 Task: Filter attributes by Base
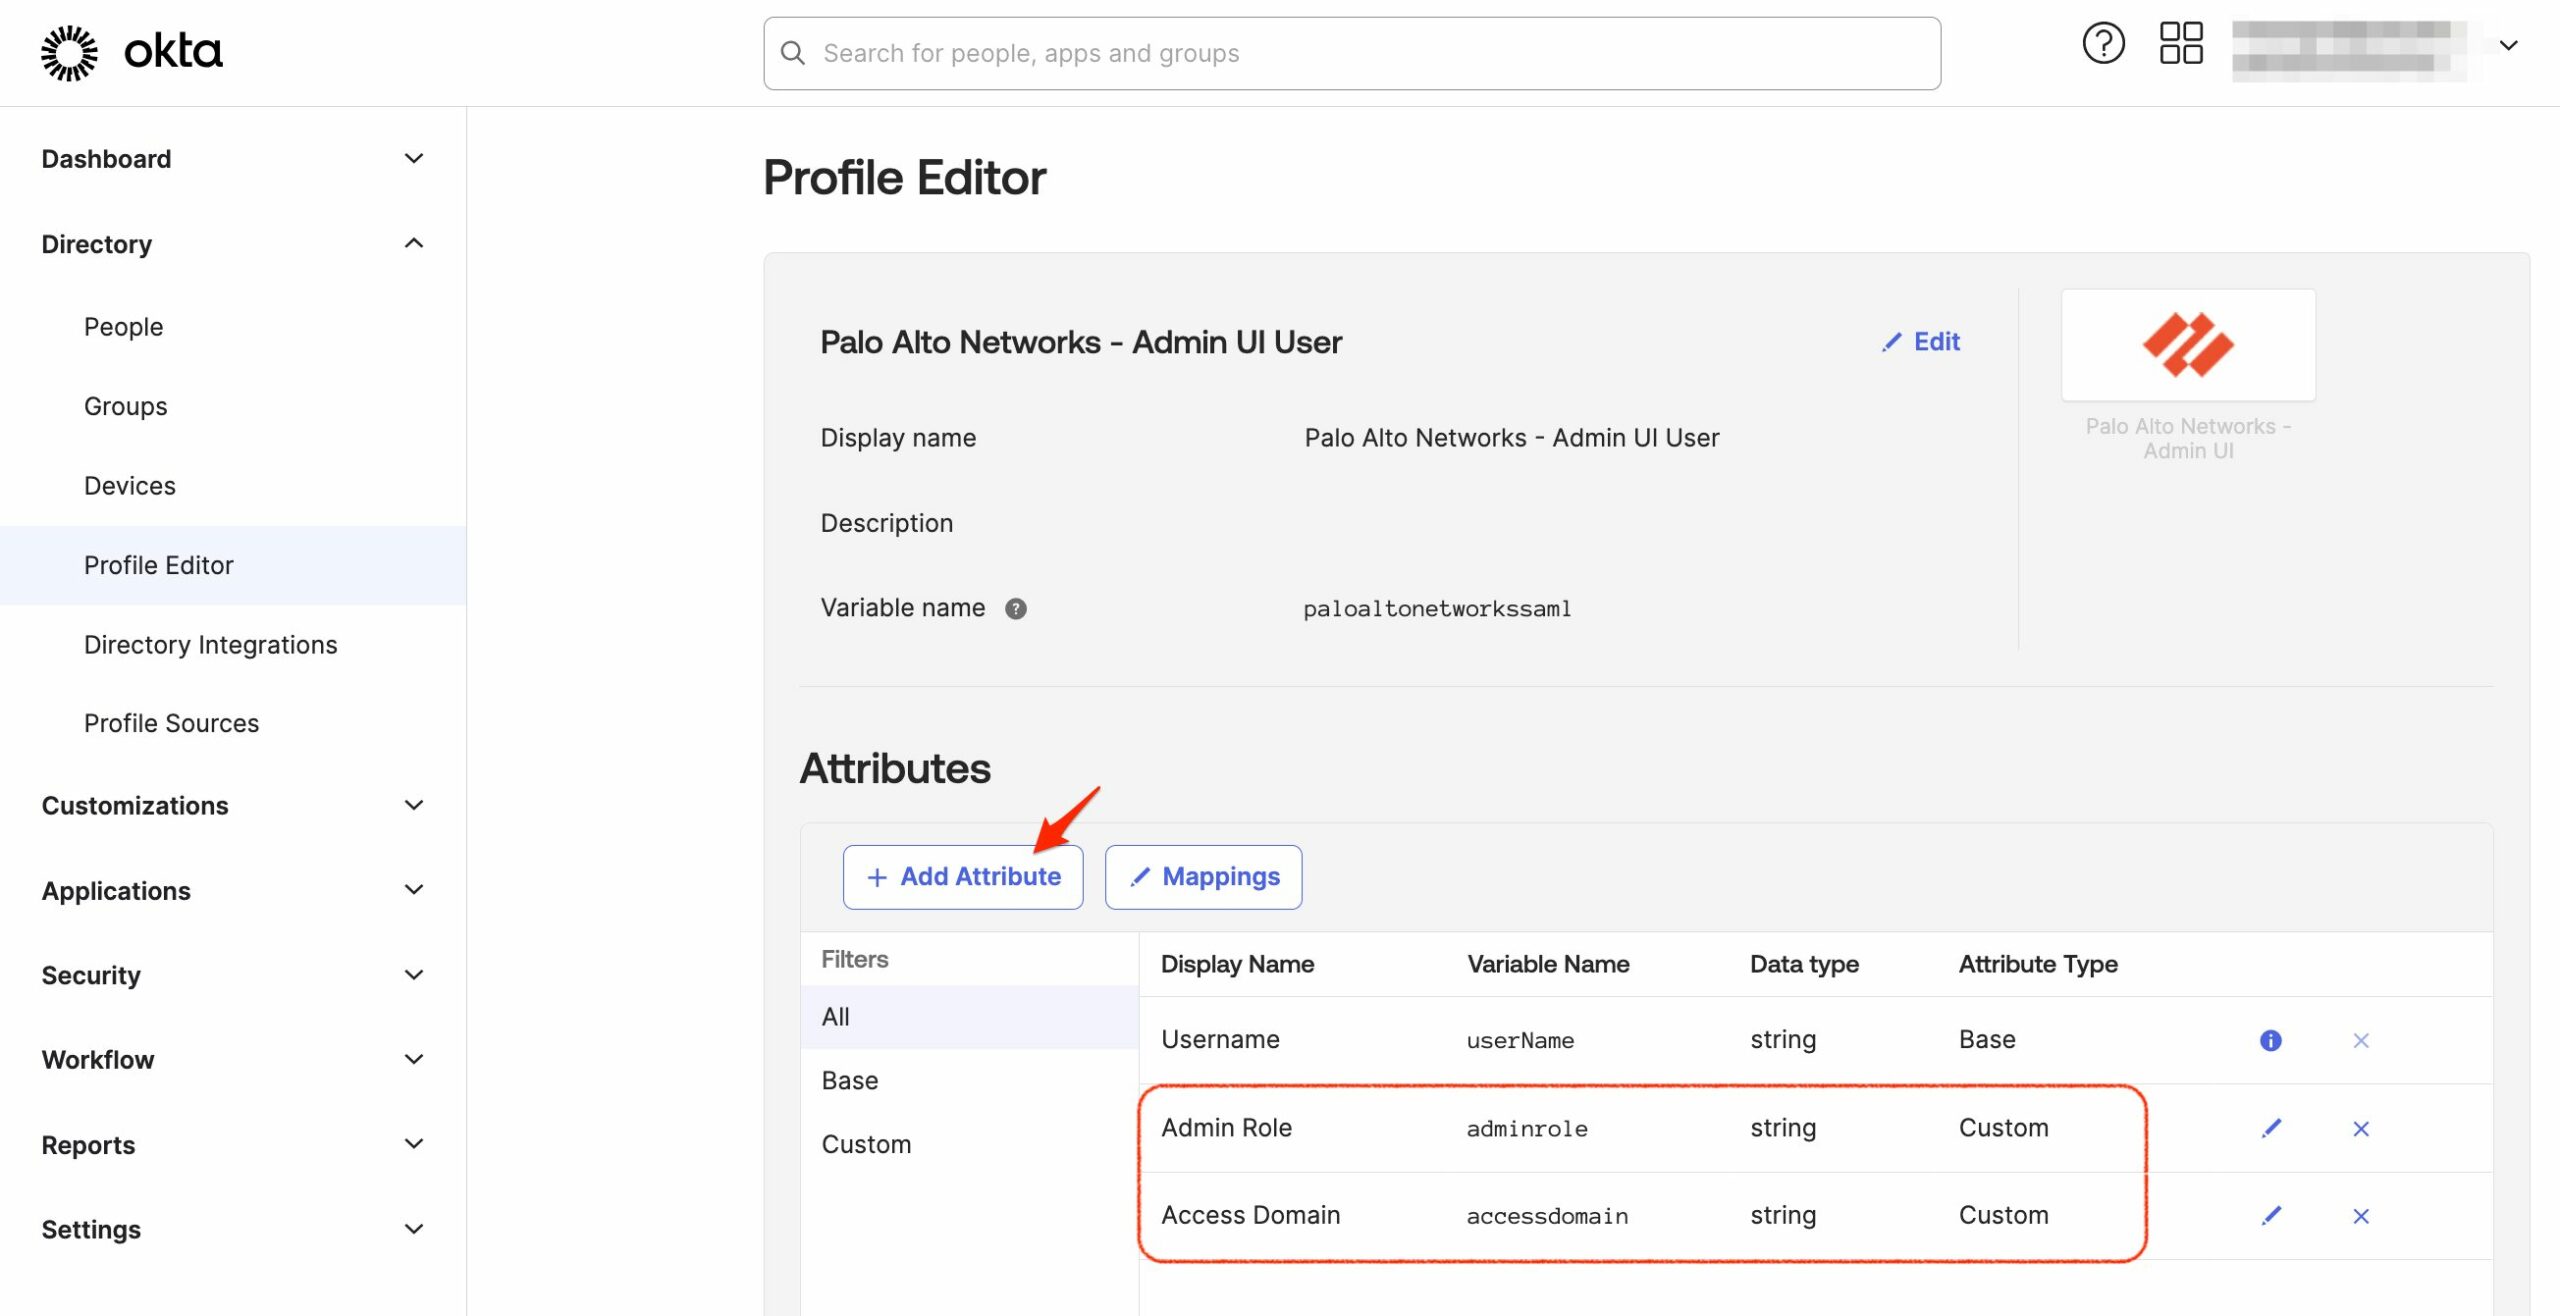(x=969, y=1081)
